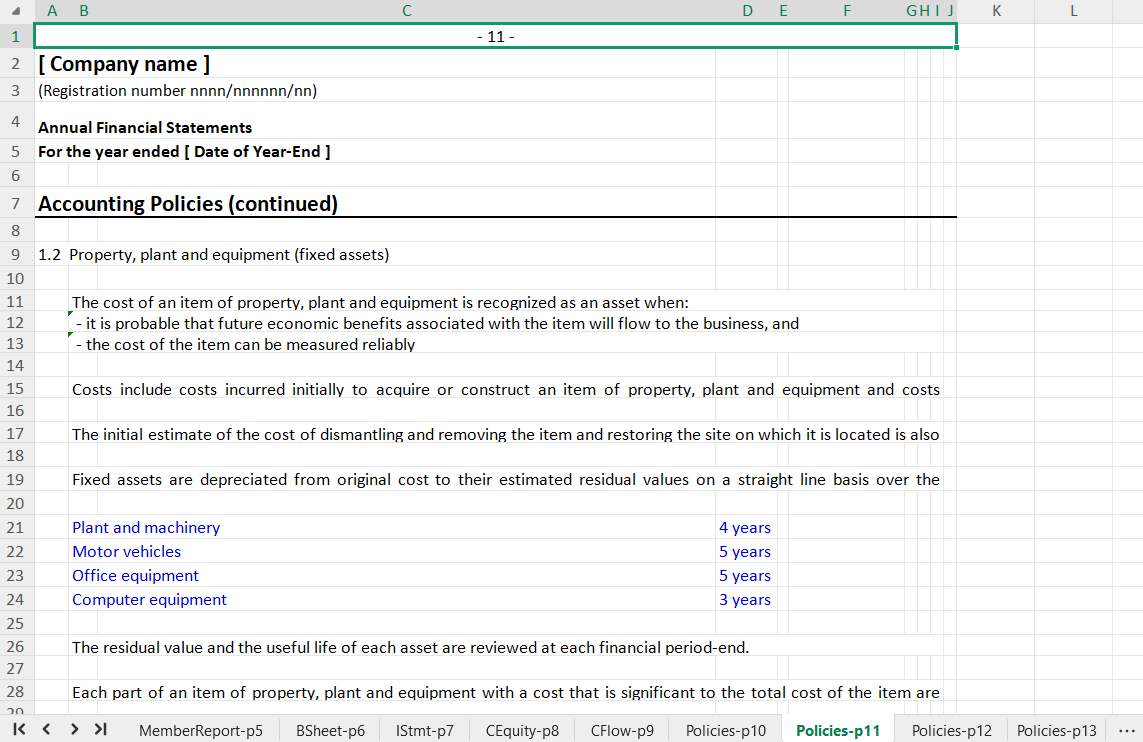The height and width of the screenshot is (742, 1143).
Task: Open the Policies-p12 sheet
Action: (x=951, y=730)
